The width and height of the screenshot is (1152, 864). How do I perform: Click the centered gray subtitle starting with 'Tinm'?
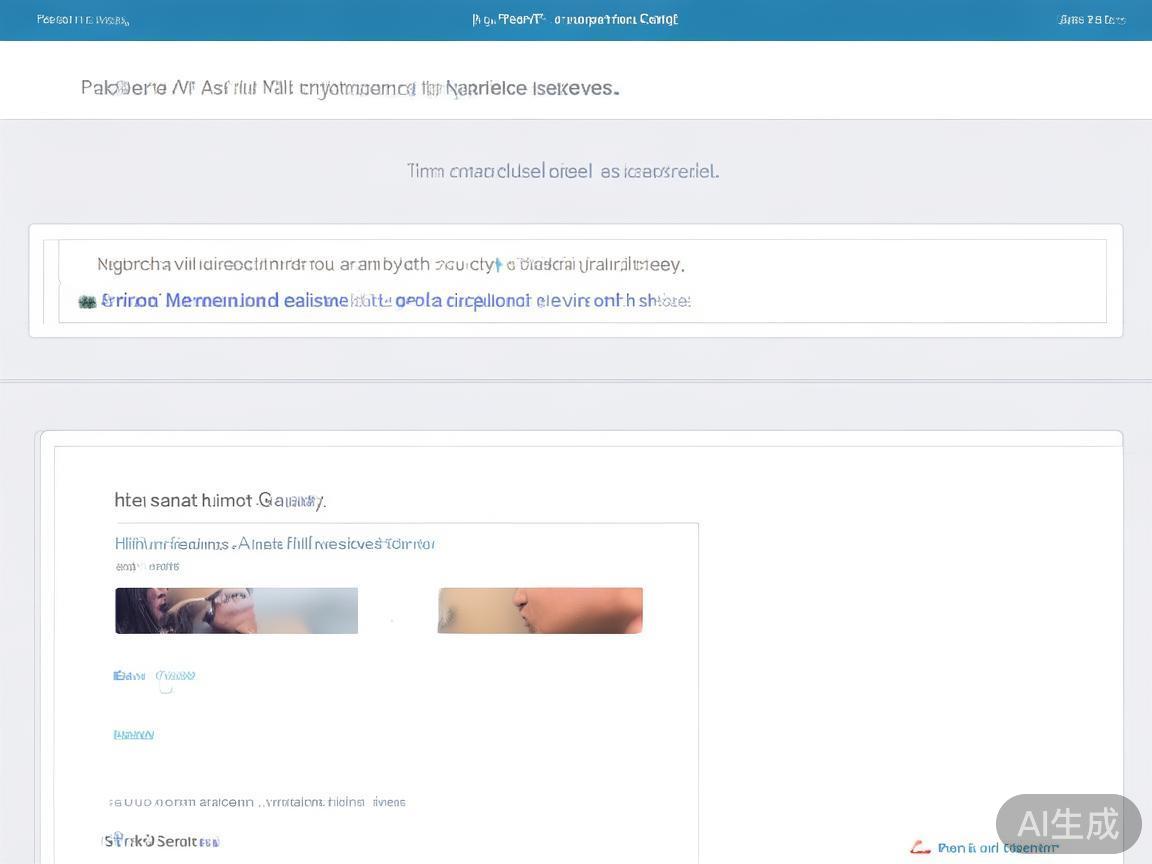coord(563,171)
